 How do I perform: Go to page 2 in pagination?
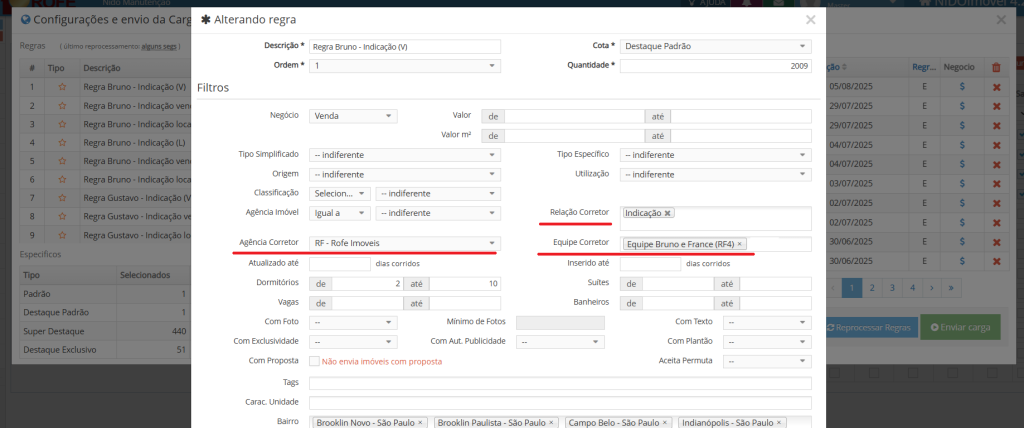(x=872, y=287)
